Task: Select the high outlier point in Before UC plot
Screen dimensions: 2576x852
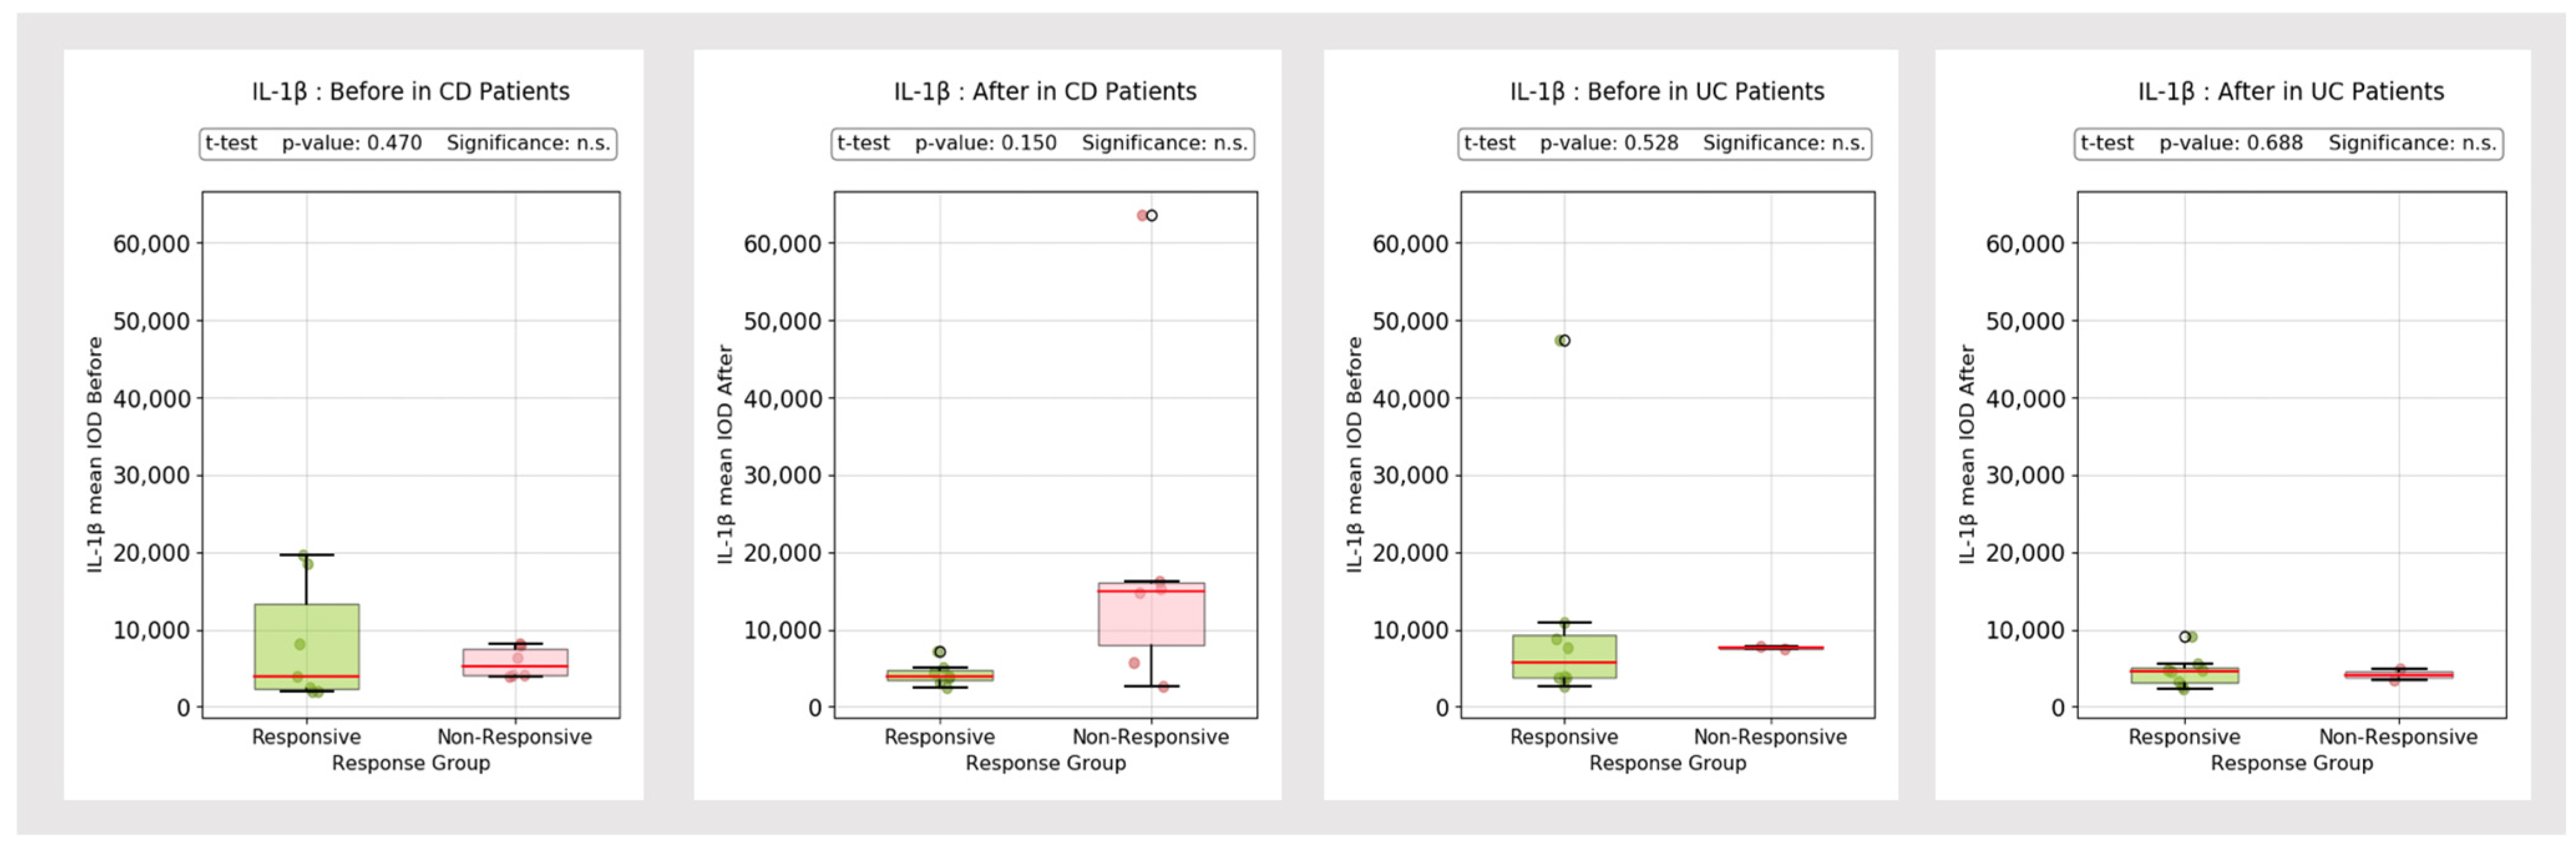Action: 1564,341
